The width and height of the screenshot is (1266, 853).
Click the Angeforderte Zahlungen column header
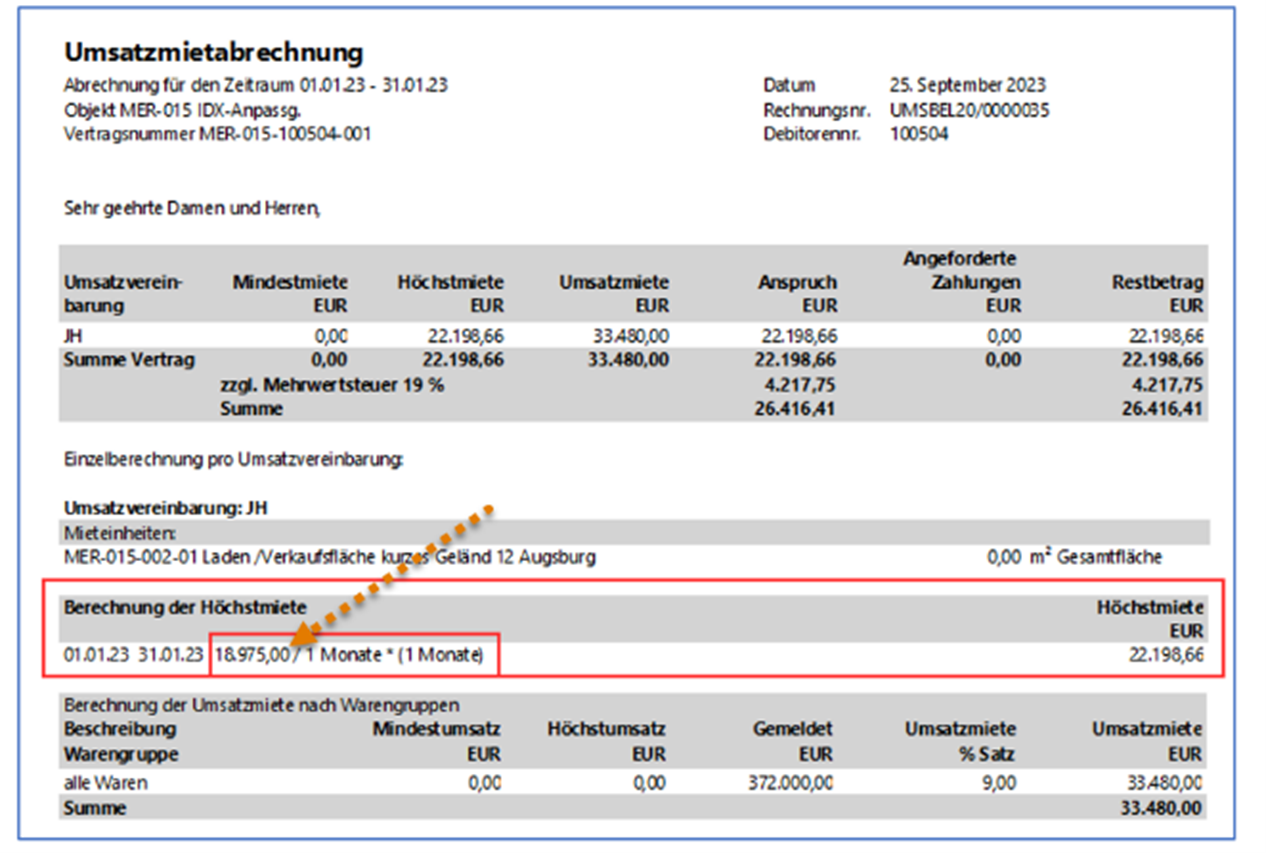[961, 282]
